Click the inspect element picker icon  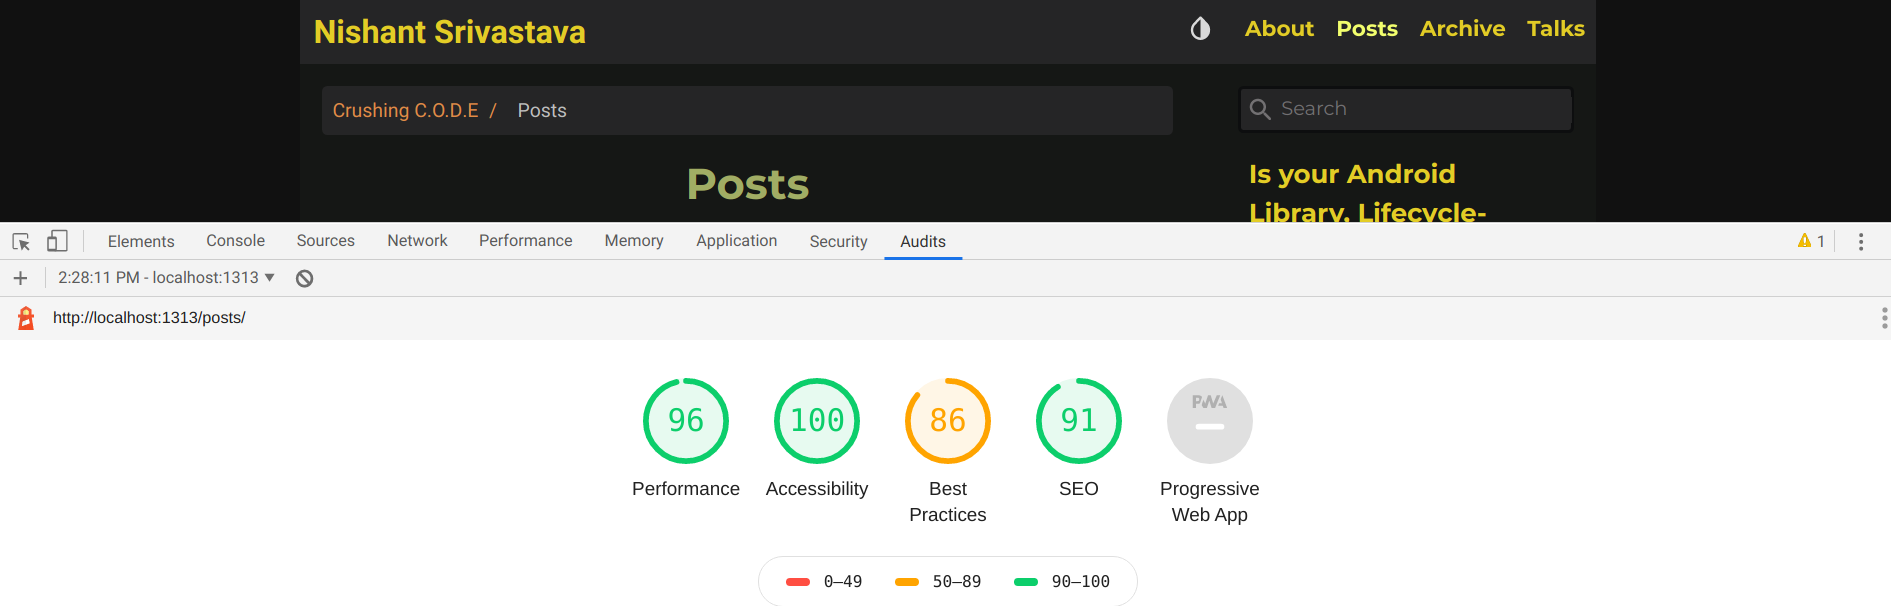[21, 241]
